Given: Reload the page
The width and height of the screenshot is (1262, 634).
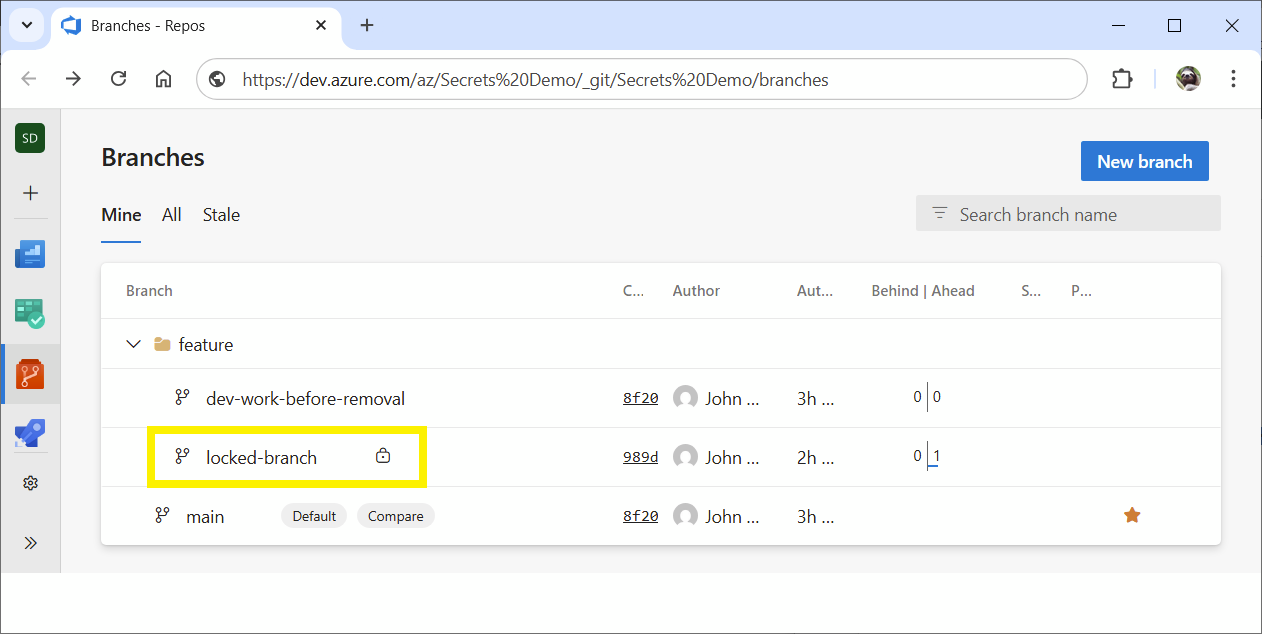Looking at the screenshot, I should point(118,79).
